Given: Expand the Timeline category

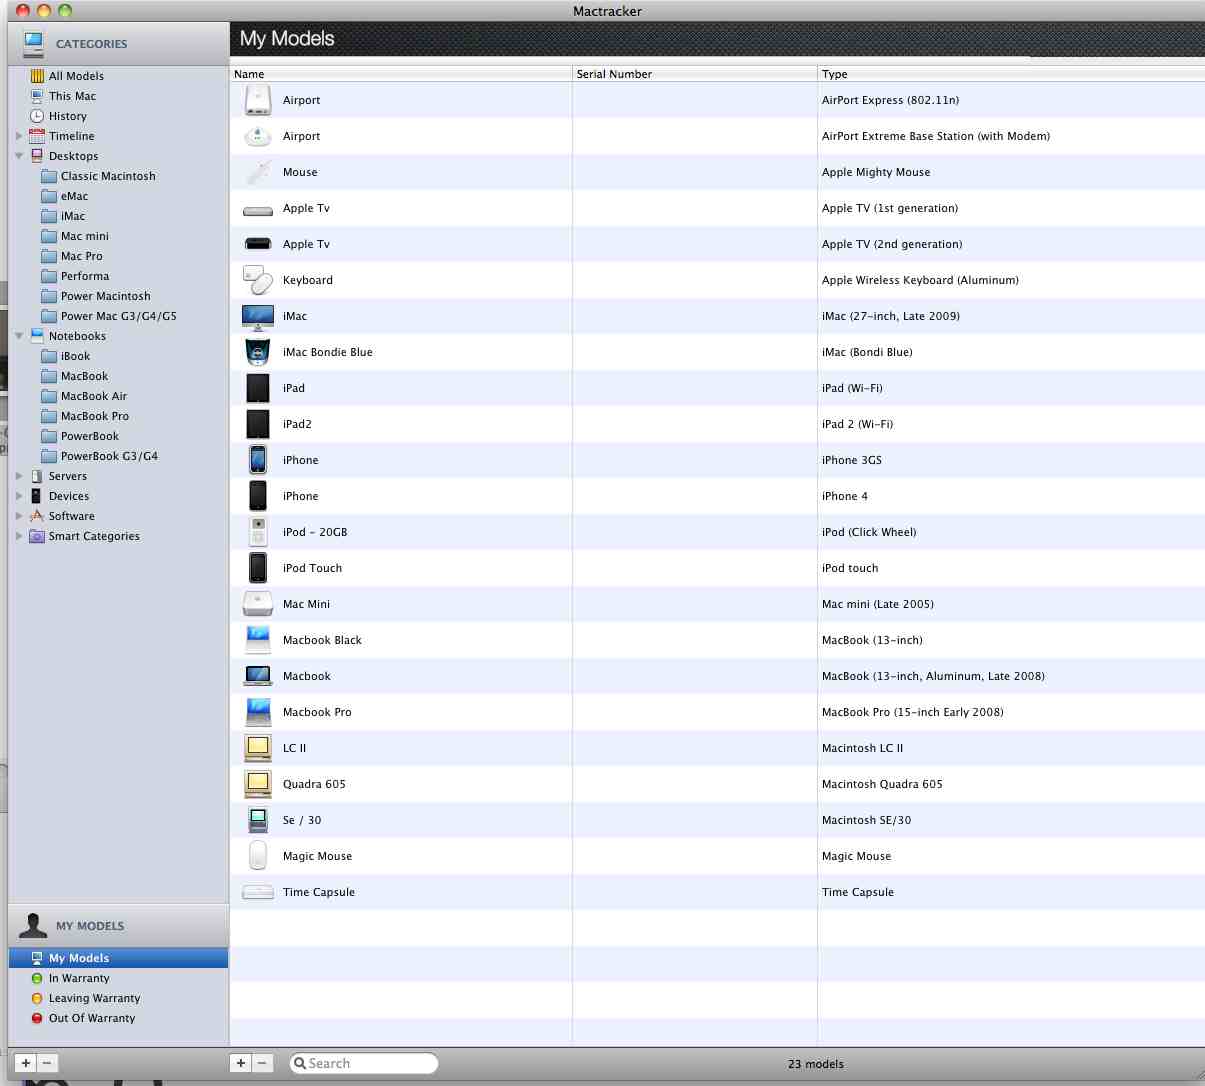Looking at the screenshot, I should point(19,136).
